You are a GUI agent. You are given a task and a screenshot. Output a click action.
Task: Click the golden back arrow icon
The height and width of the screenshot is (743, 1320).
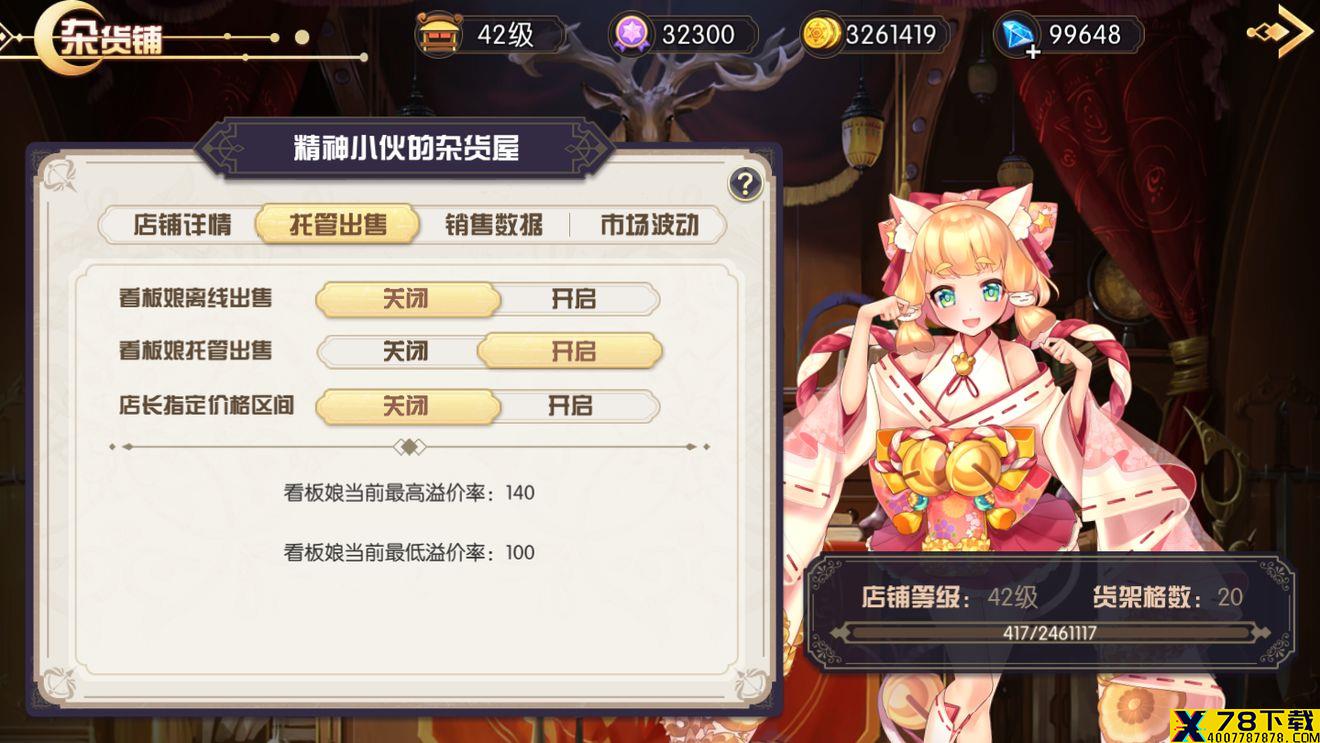1281,33
